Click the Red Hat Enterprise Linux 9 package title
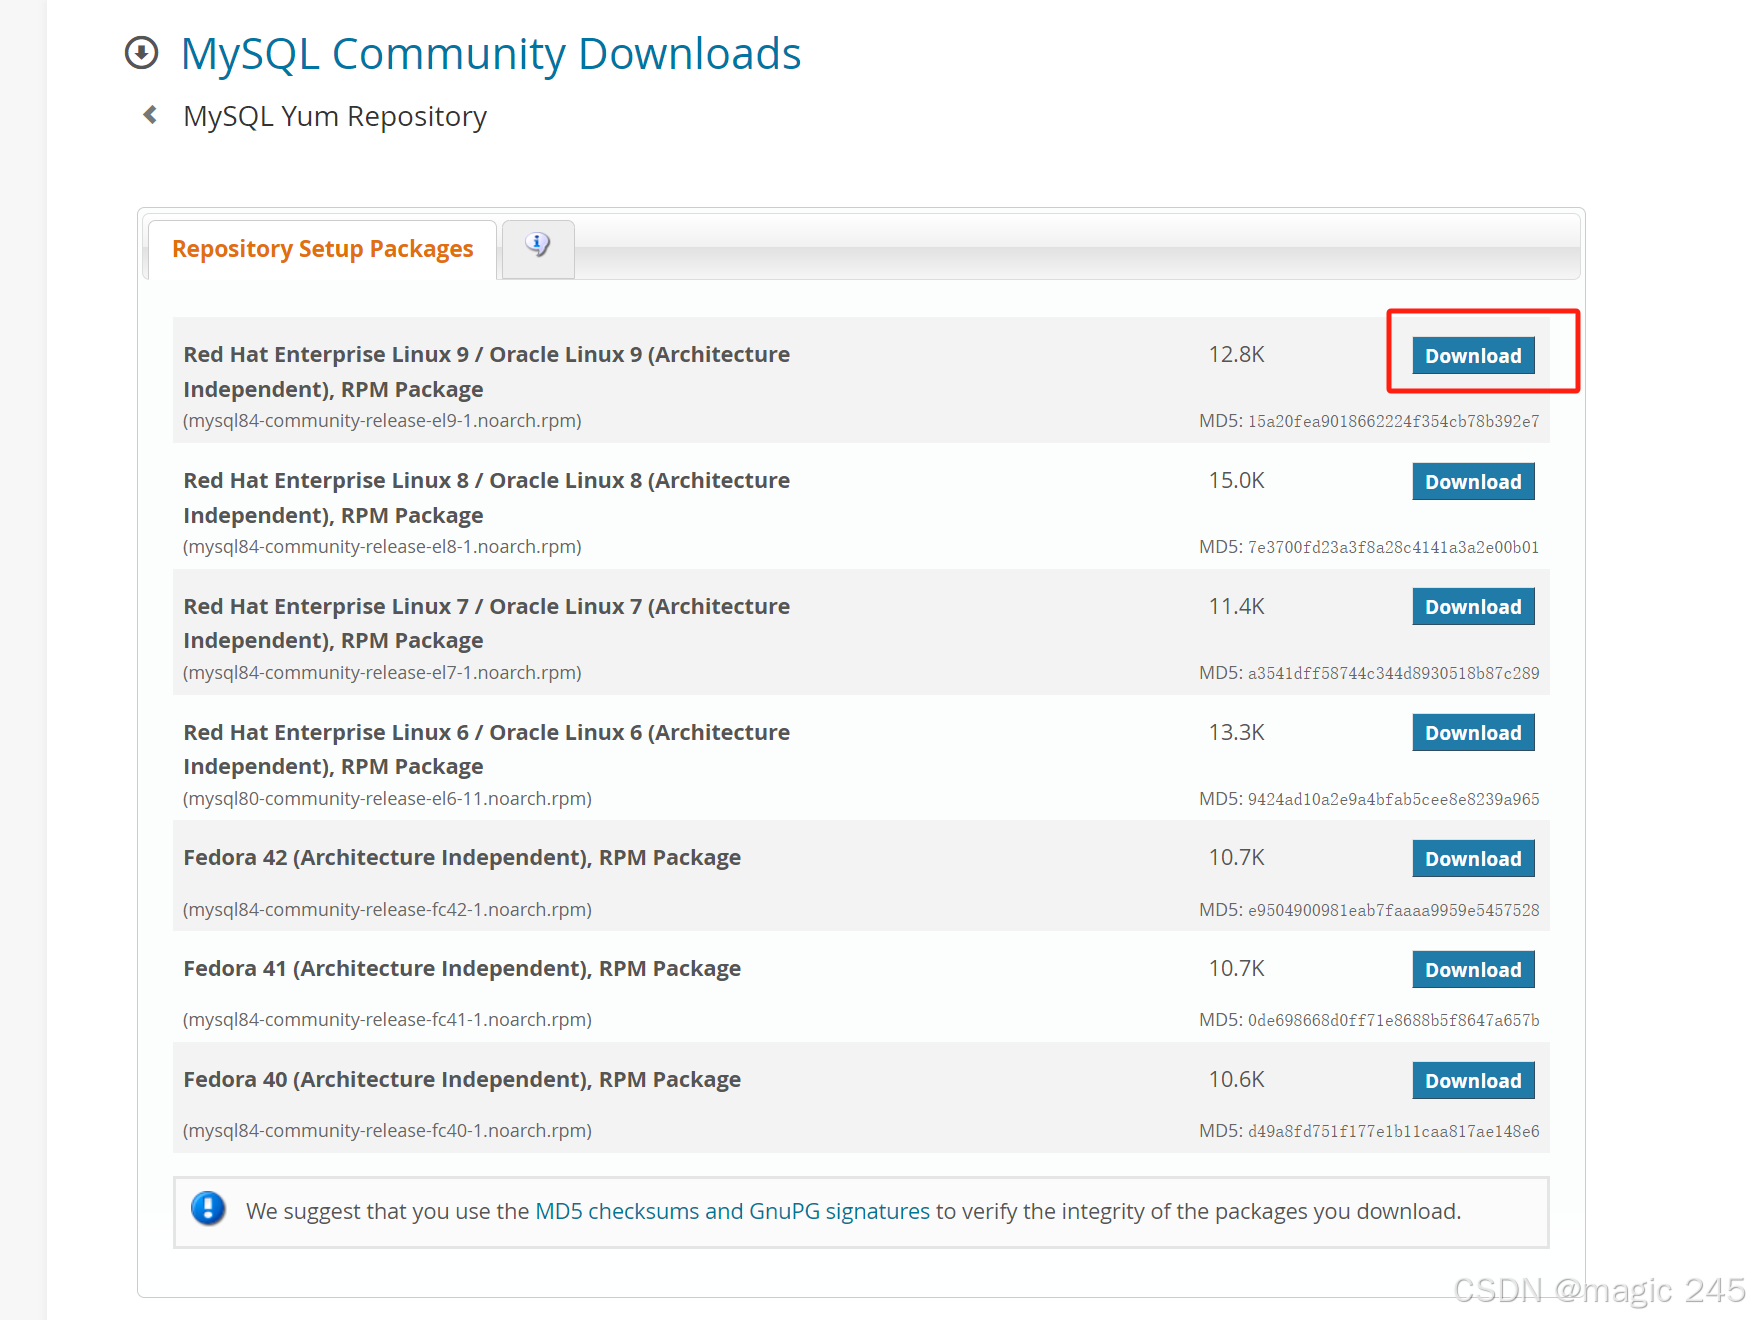Screen dimensions: 1750x1320 coord(487,372)
